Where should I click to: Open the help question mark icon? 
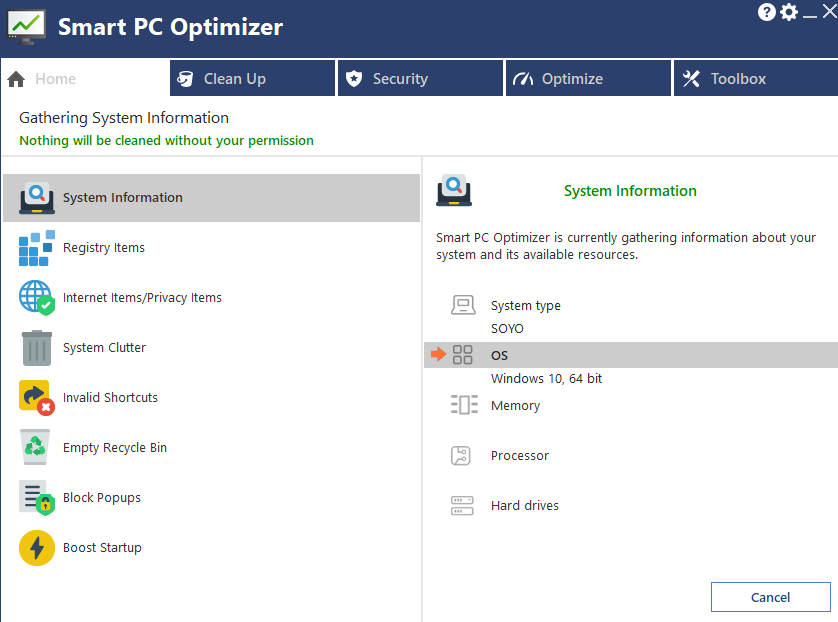[x=766, y=12]
